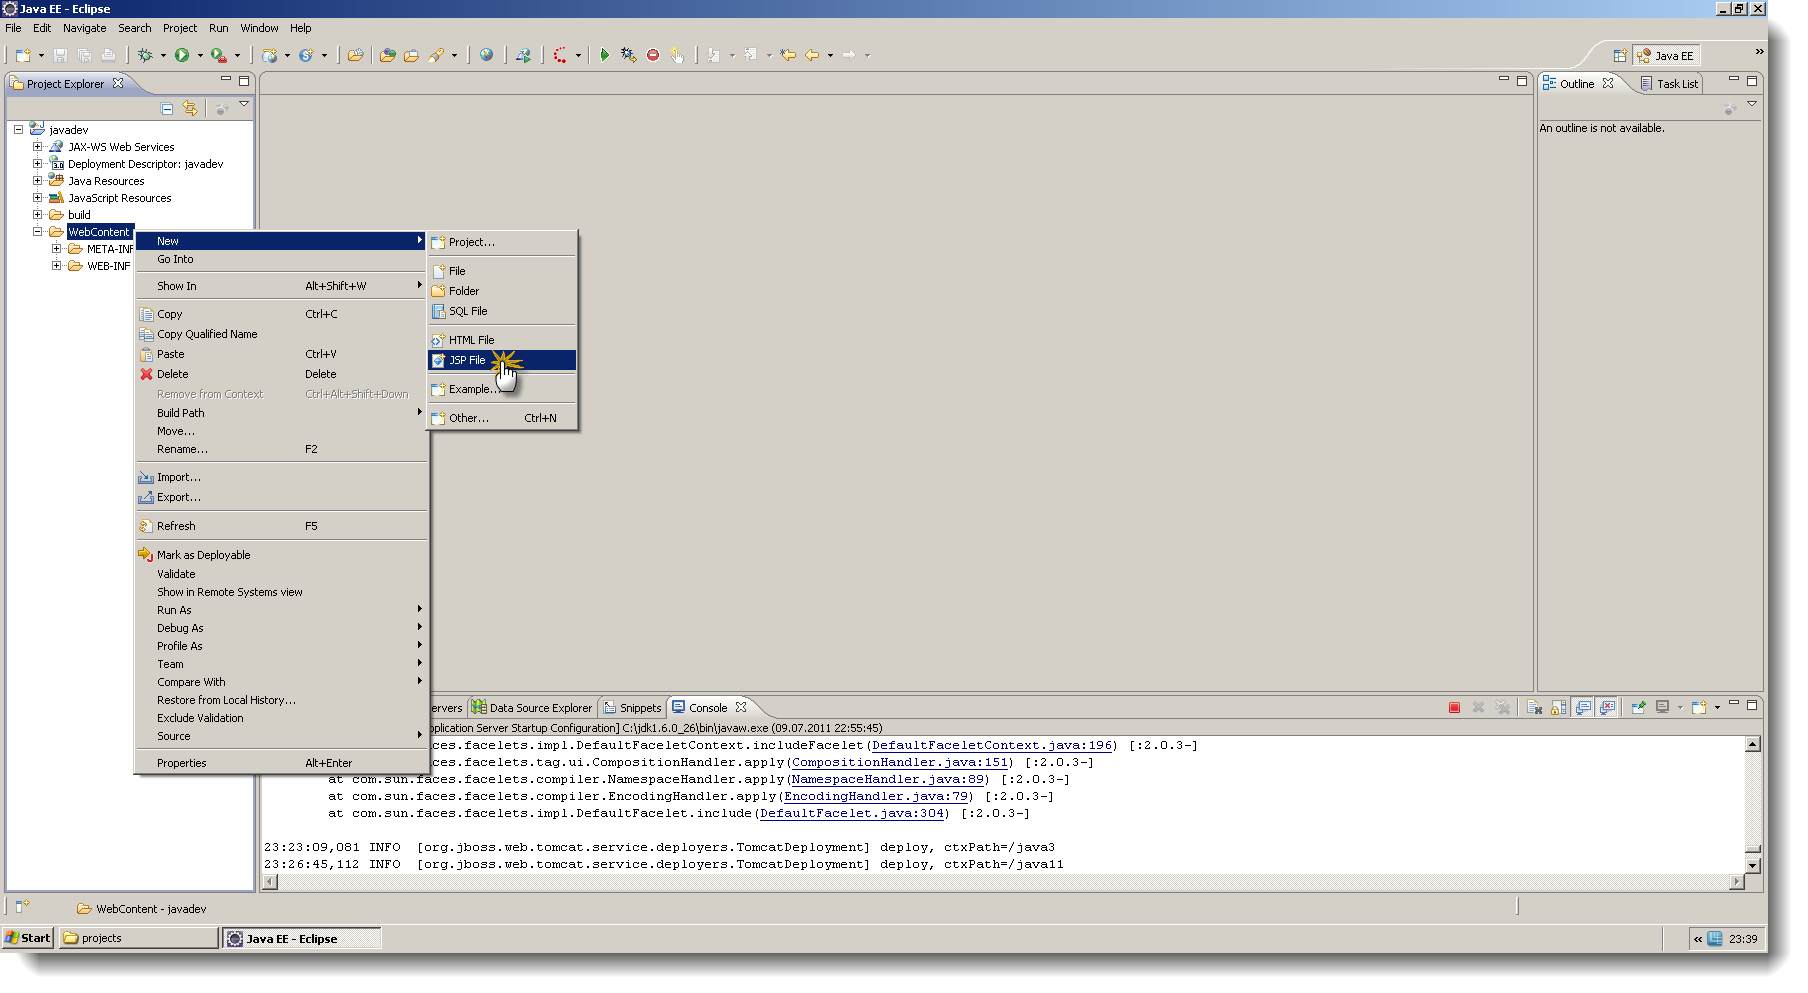The height and width of the screenshot is (993, 1808).
Task: Disable Show Console When Standard Error Changes
Action: coord(1605,707)
